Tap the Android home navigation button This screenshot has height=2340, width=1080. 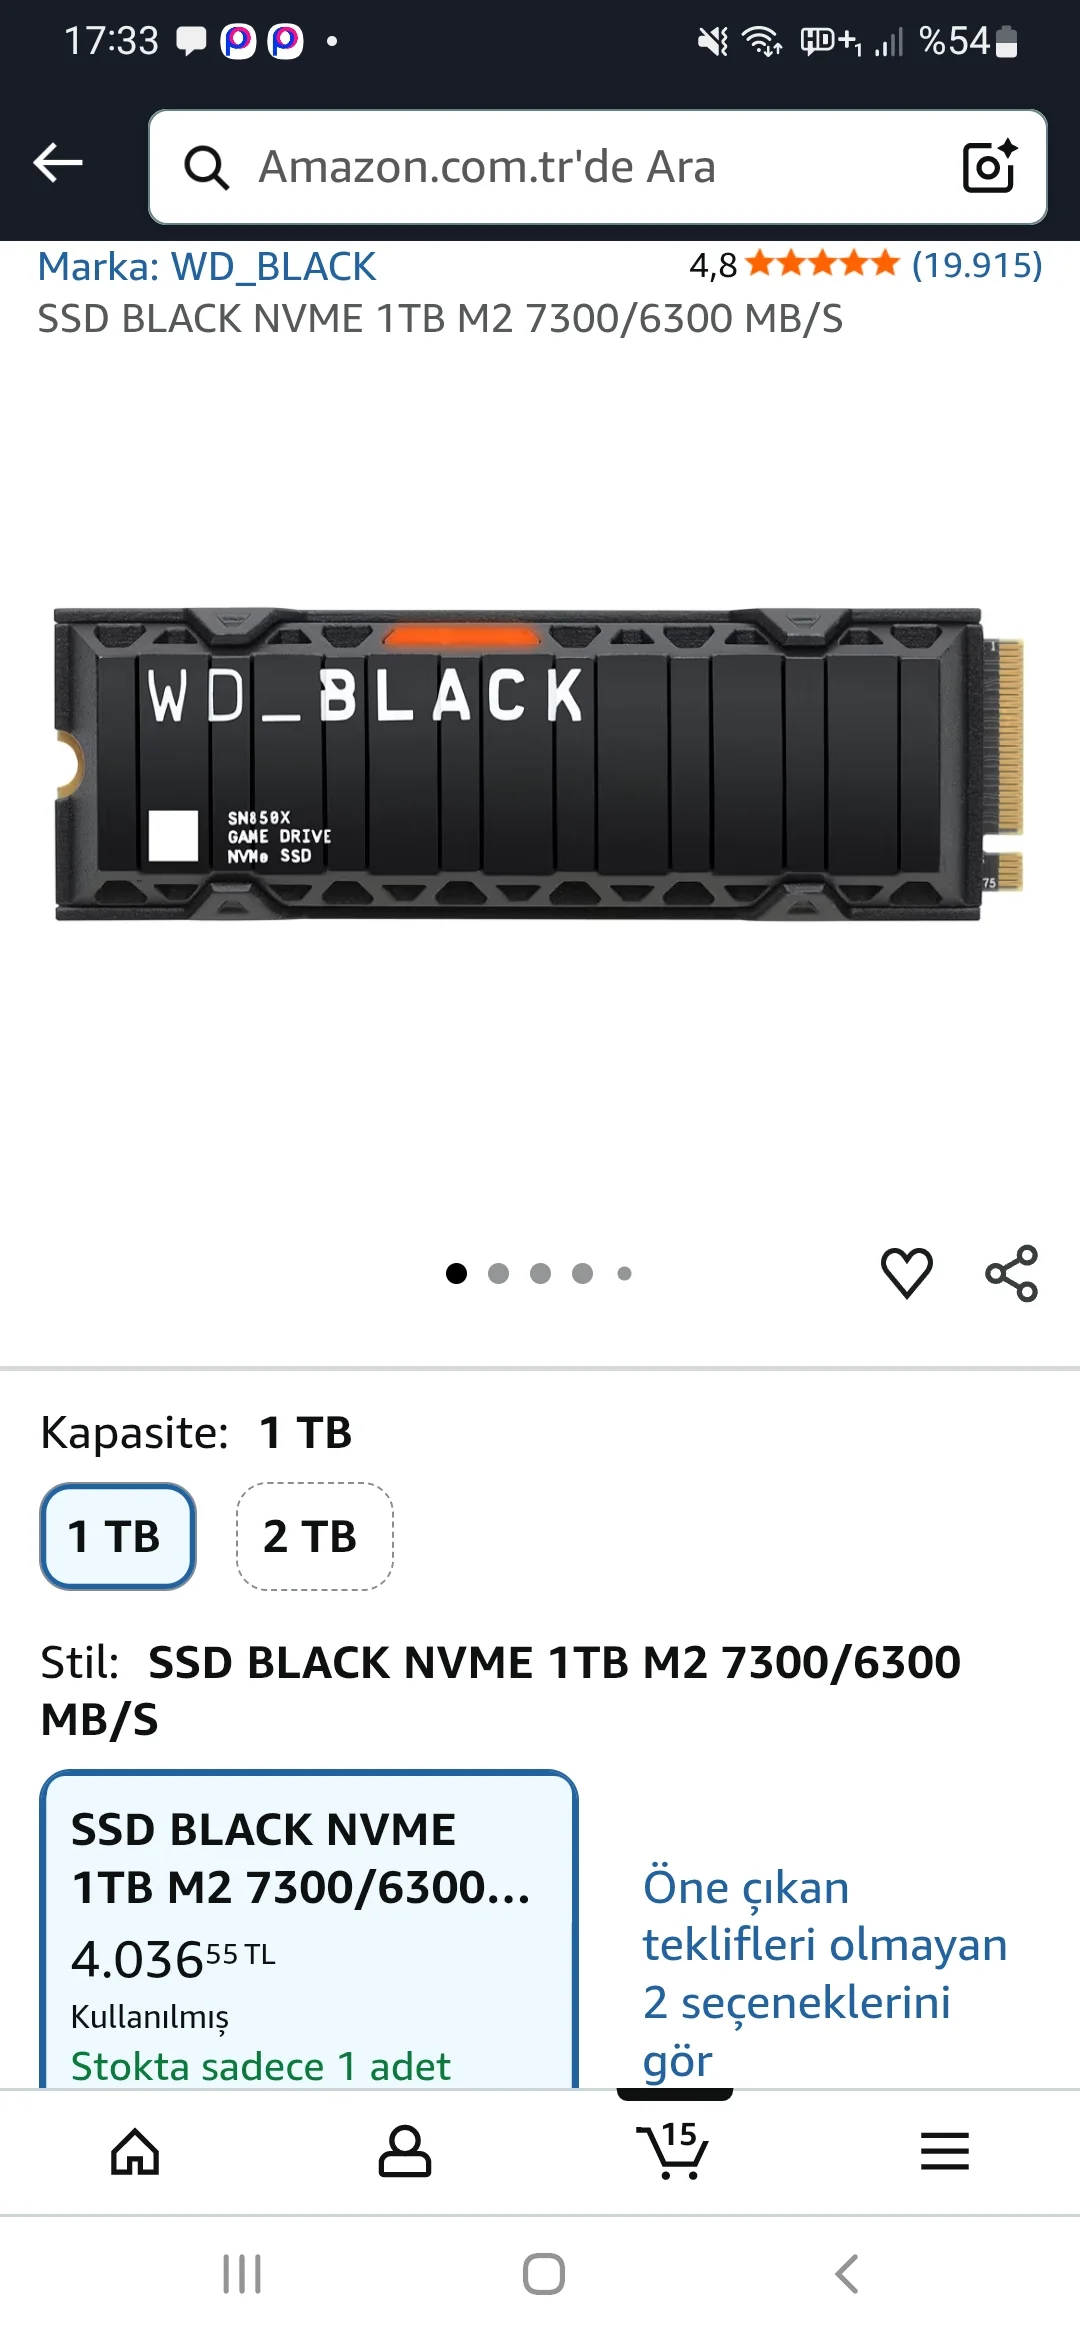543,2274
